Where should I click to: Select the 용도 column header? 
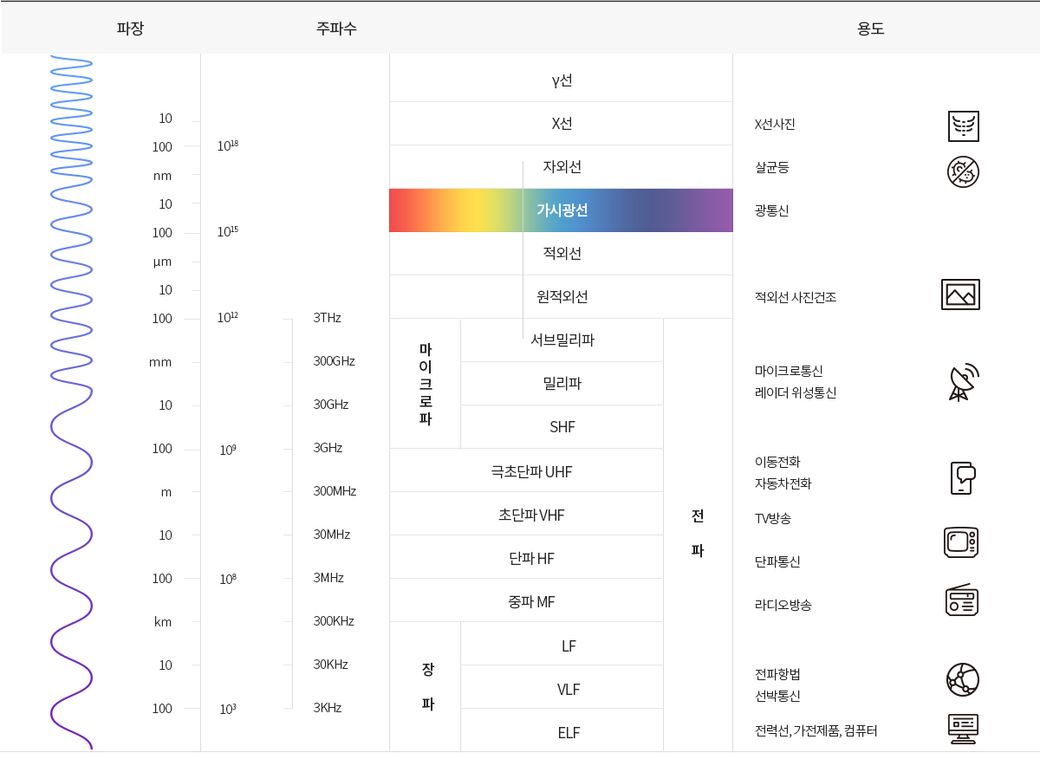(x=870, y=28)
